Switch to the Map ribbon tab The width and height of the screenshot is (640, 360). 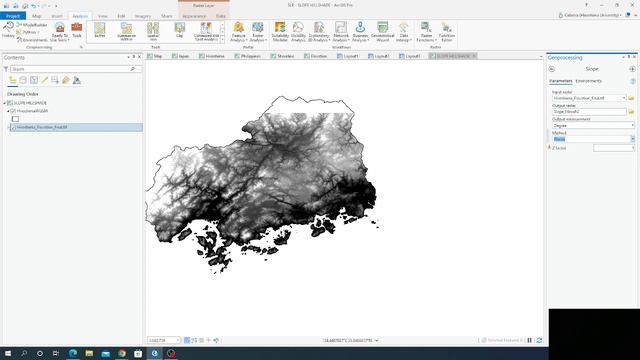(x=36, y=16)
